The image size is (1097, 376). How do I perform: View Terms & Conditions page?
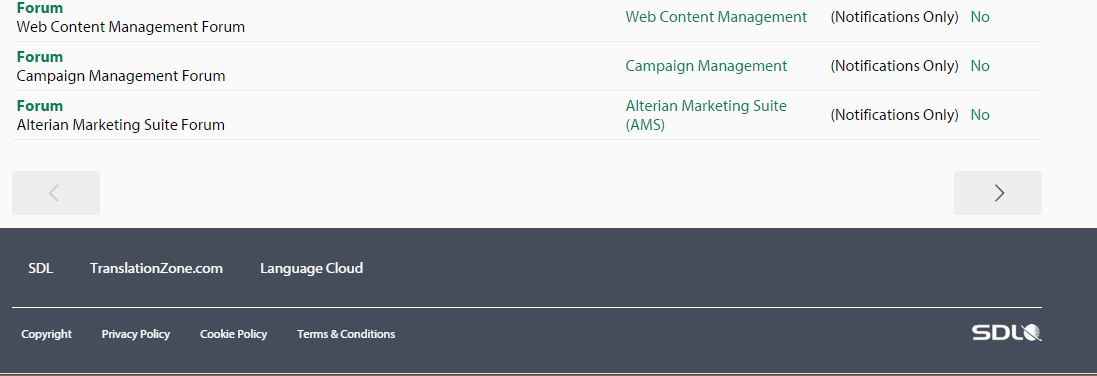(x=346, y=334)
